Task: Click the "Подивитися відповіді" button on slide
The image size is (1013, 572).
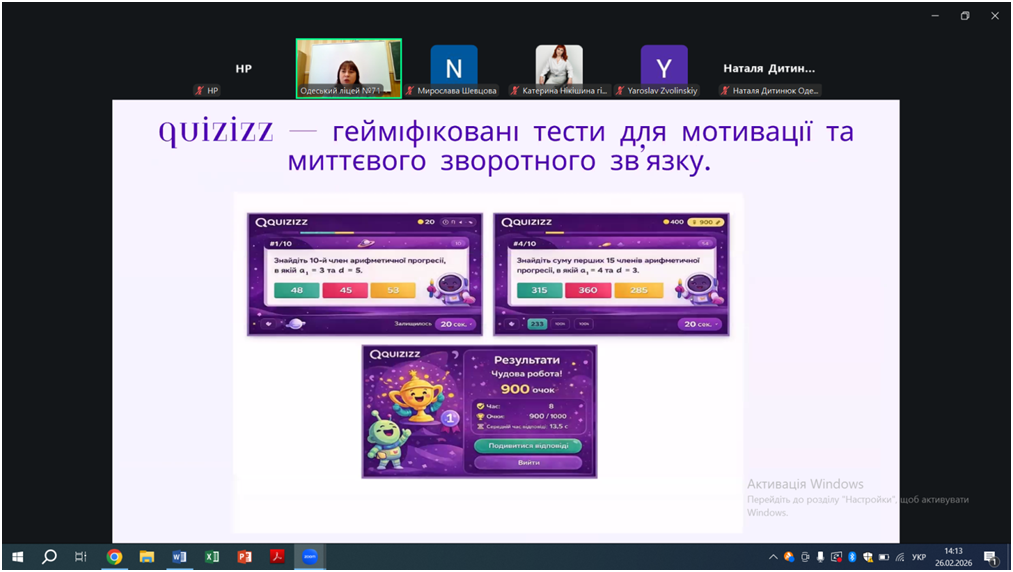Action: [x=528, y=446]
